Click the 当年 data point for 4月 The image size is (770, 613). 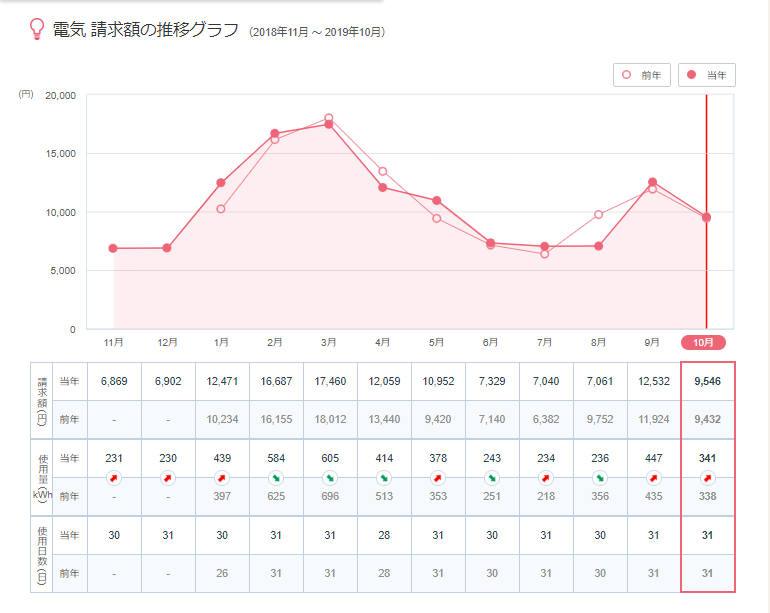pyautogui.click(x=383, y=188)
